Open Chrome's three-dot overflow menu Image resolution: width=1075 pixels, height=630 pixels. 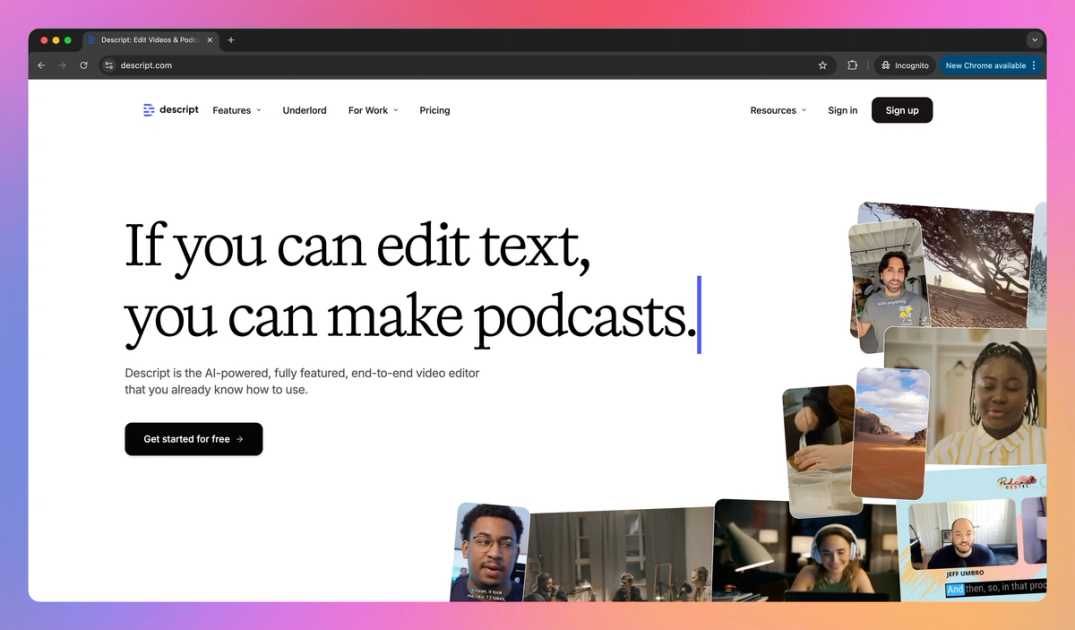pos(1035,64)
